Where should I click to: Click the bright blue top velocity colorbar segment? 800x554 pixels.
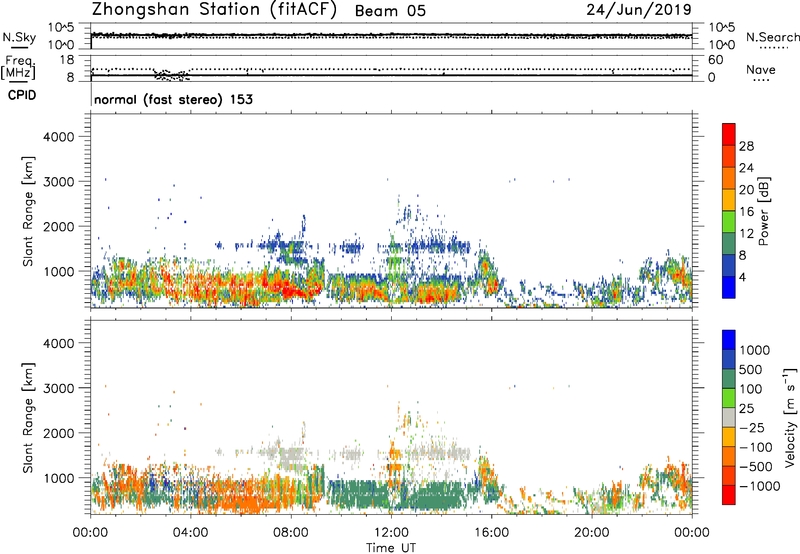pos(729,340)
